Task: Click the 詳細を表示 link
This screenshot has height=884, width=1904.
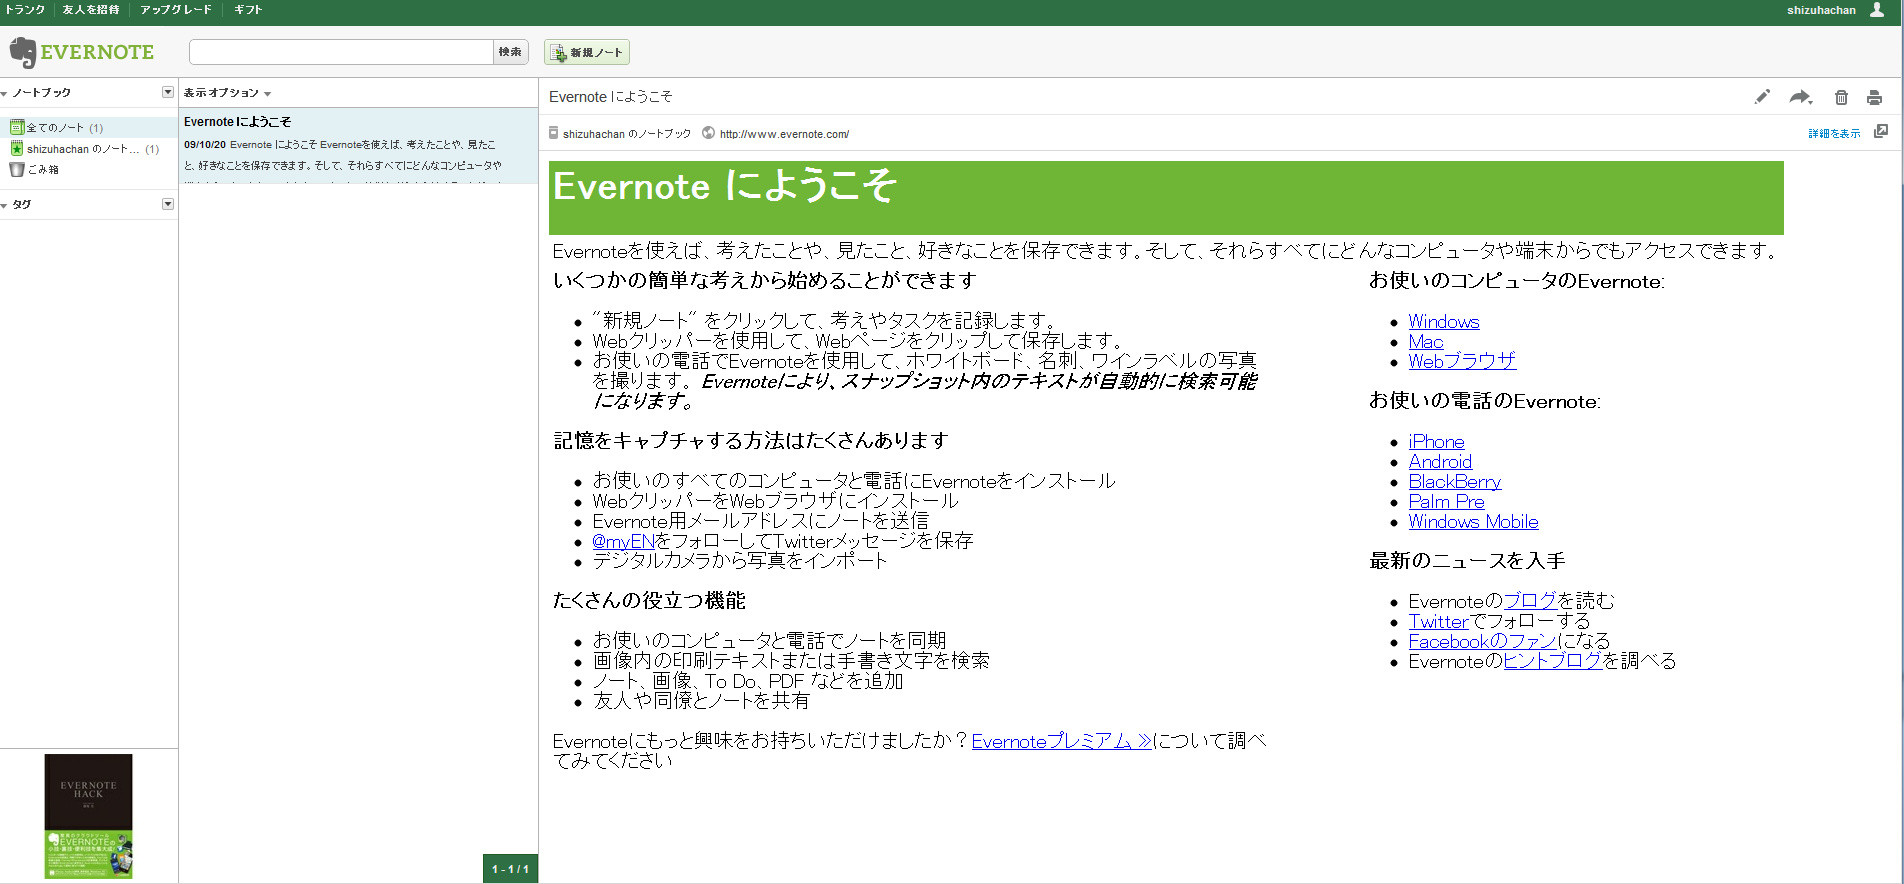Action: coord(1834,134)
